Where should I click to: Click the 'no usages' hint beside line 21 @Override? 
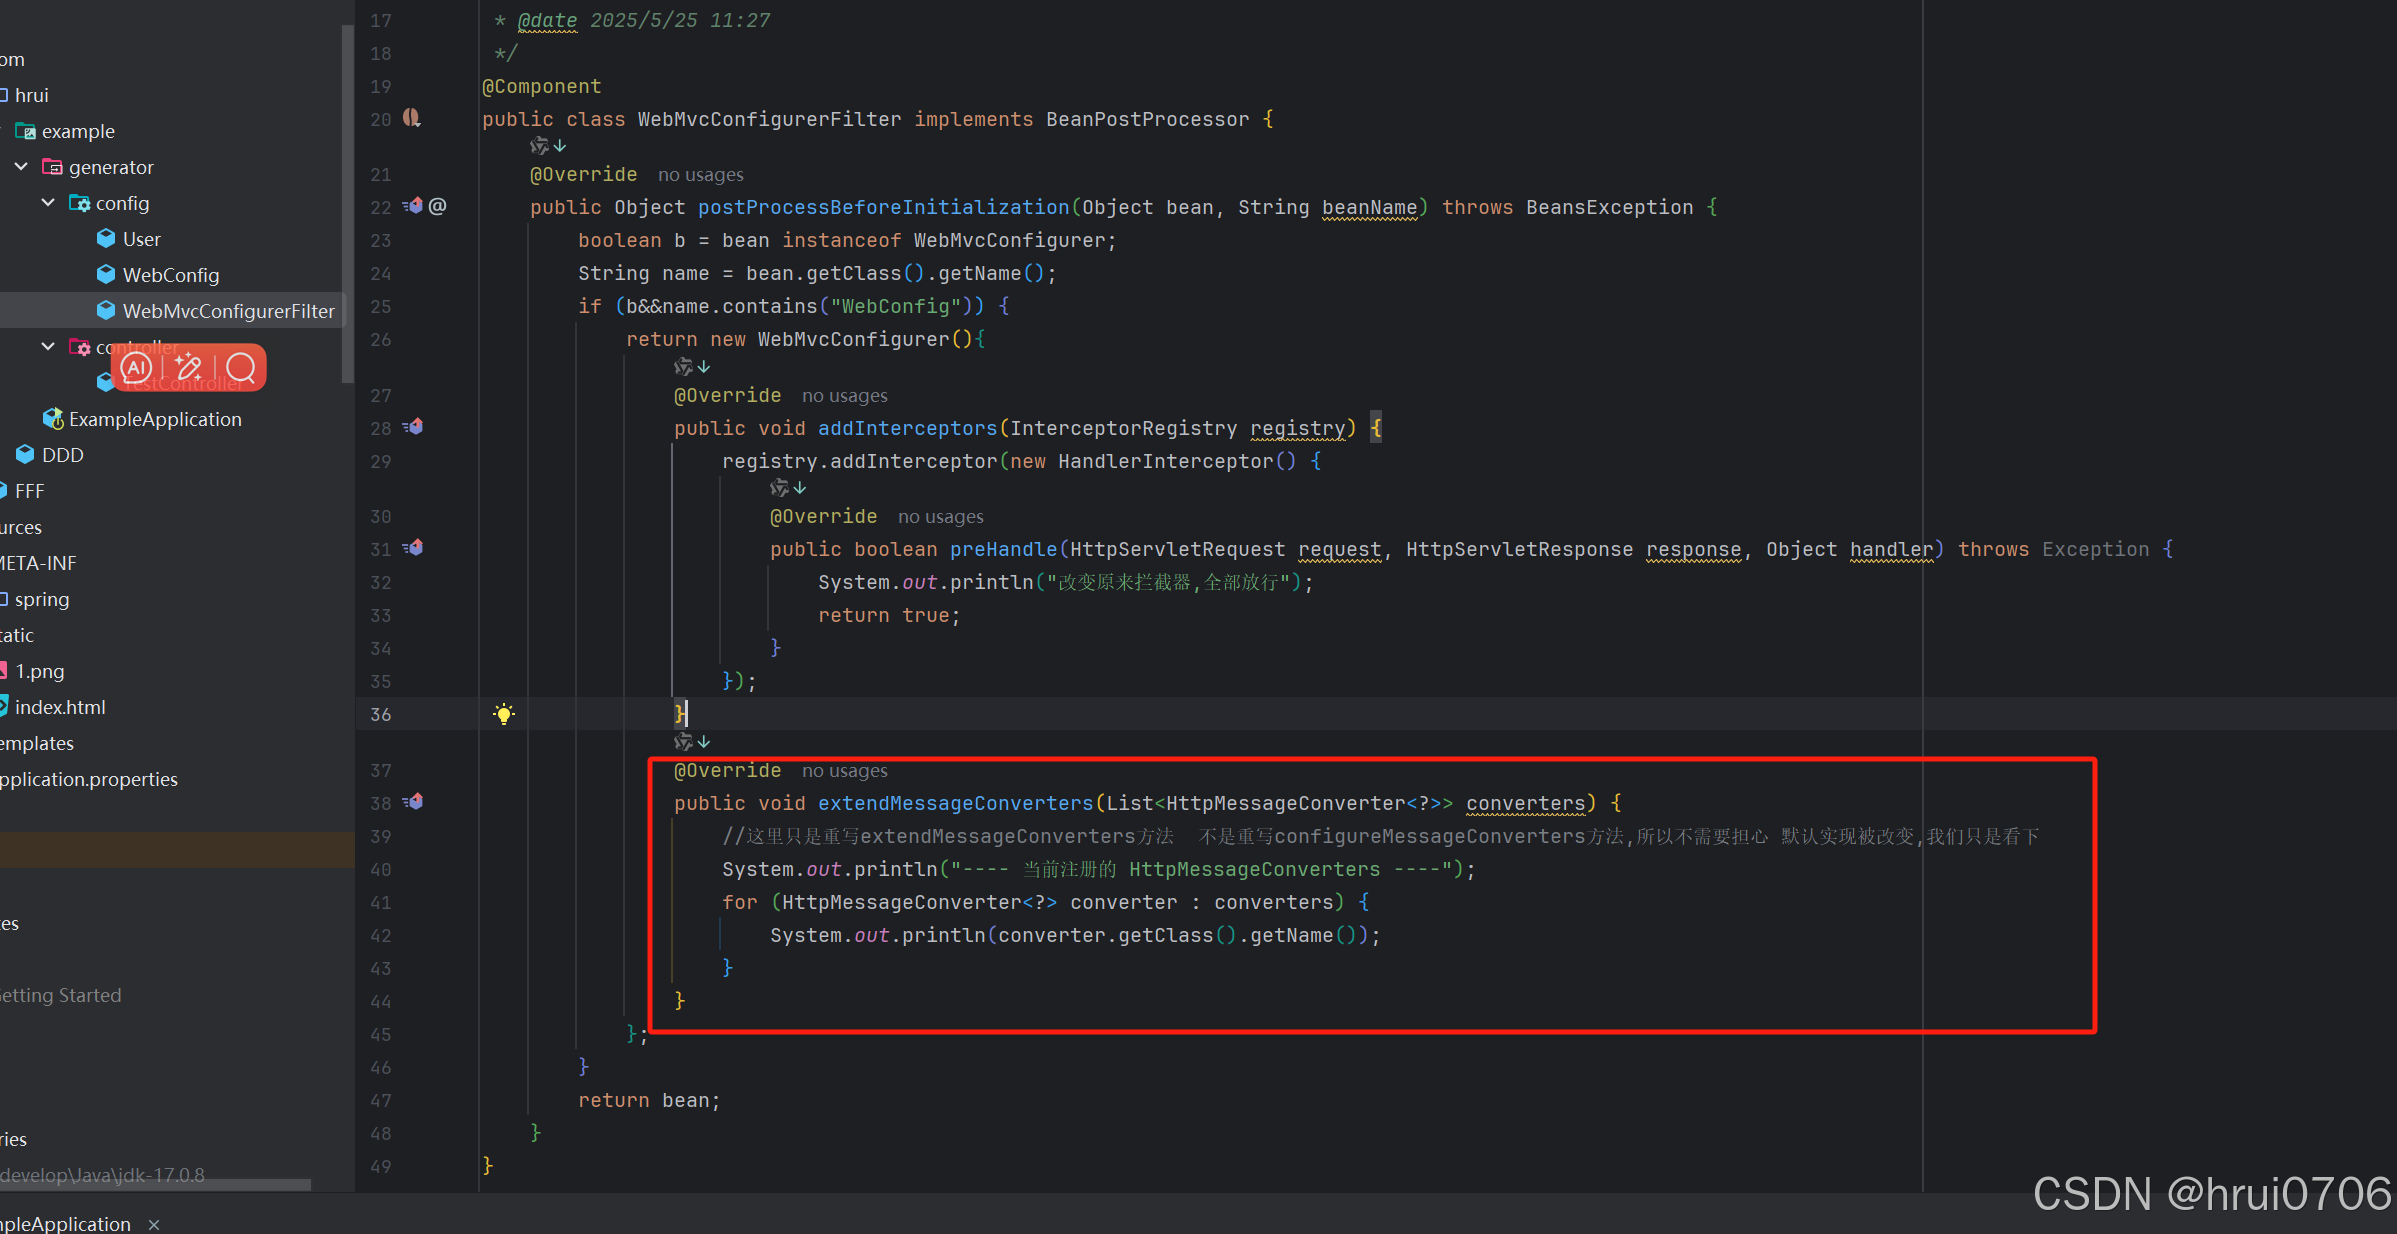(x=700, y=175)
